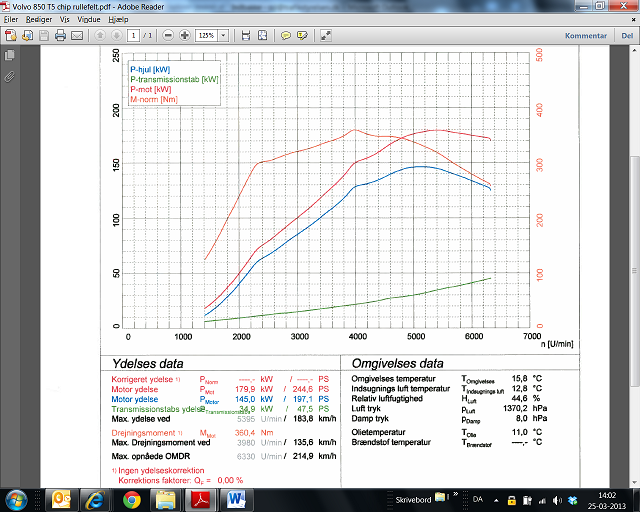The image size is (640, 512).
Task: Open the Hjælp menu
Action: [x=118, y=20]
